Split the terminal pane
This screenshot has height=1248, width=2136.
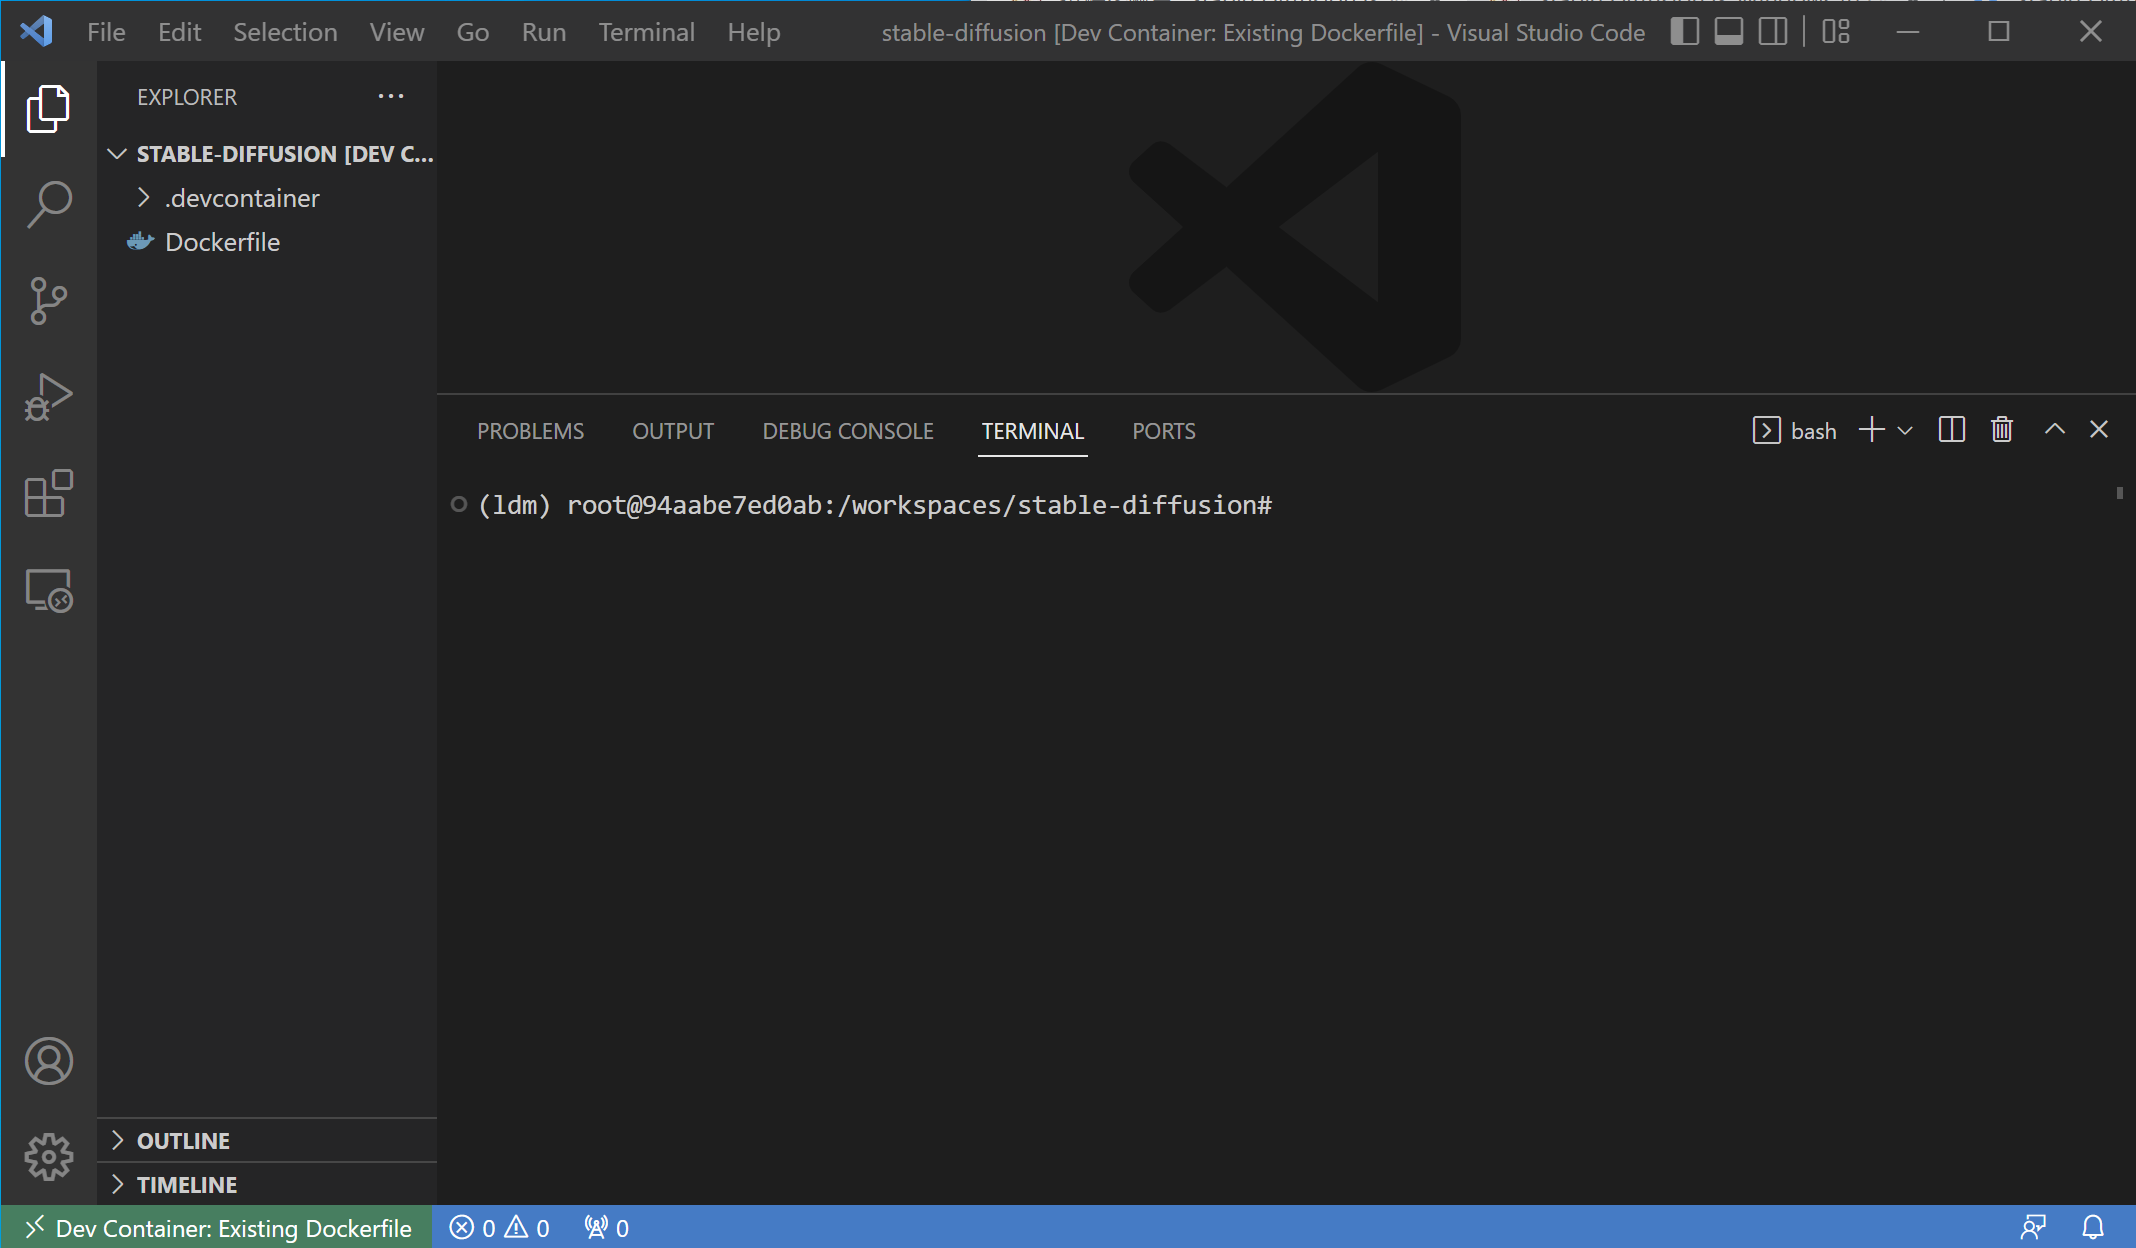[x=1951, y=430]
